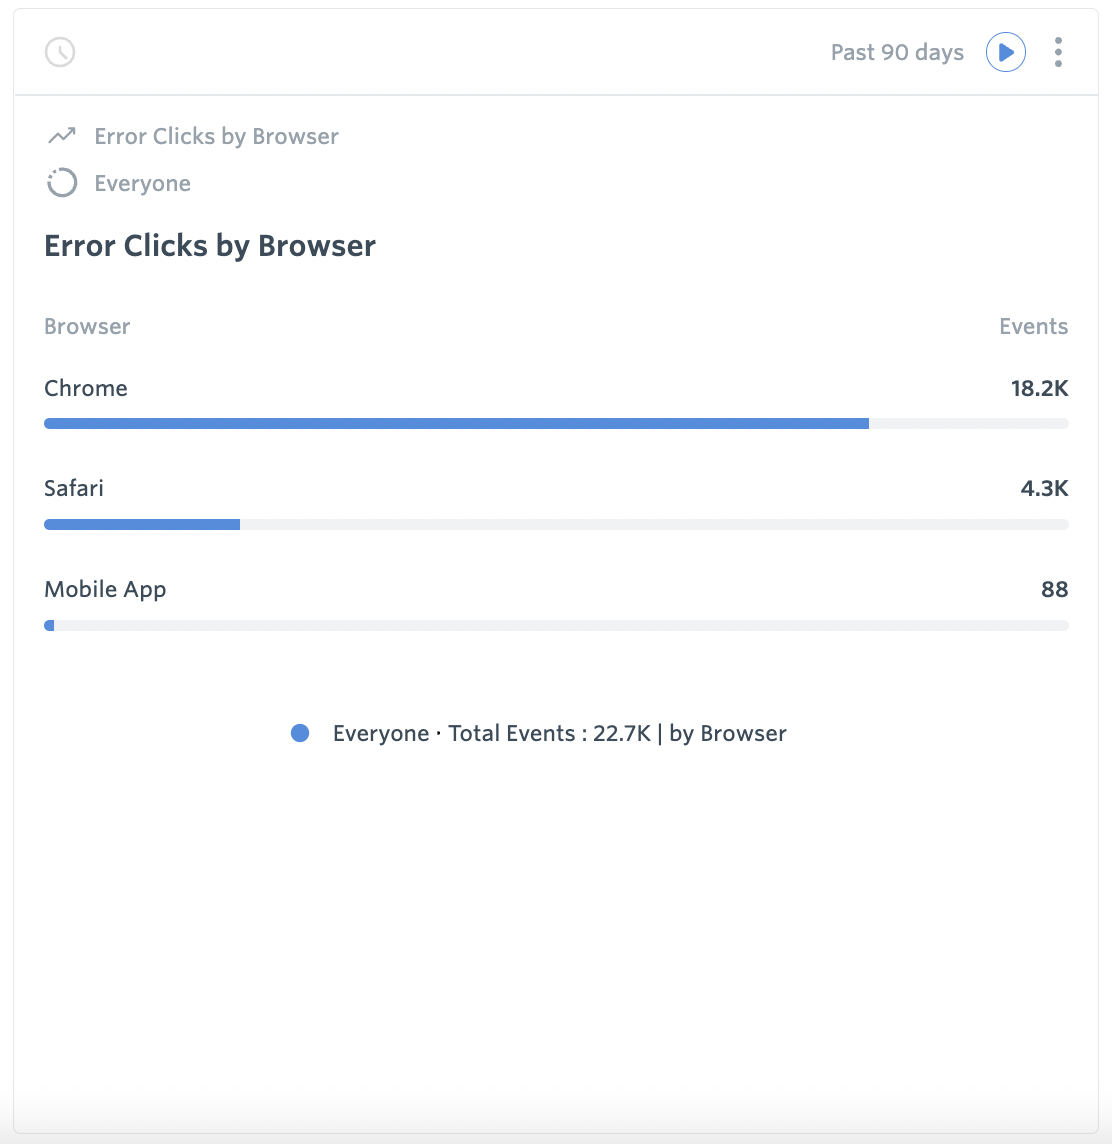Image resolution: width=1112 pixels, height=1144 pixels.
Task: Open the Past 90 days date selector
Action: tap(896, 52)
